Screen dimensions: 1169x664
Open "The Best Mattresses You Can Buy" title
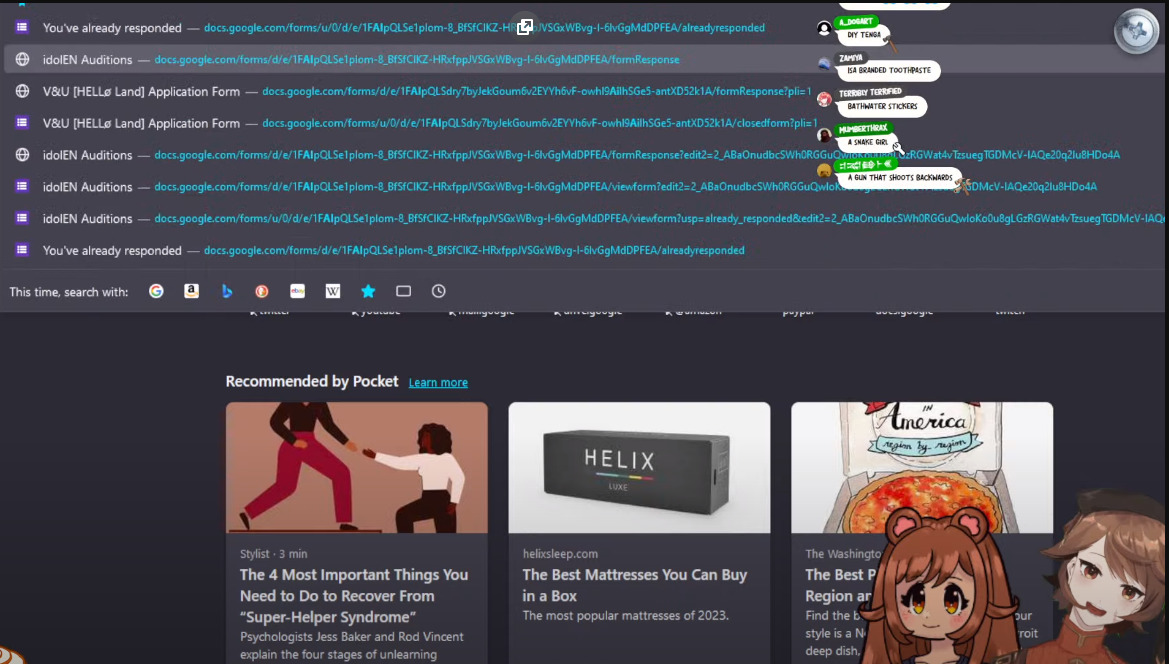pyautogui.click(x=634, y=585)
